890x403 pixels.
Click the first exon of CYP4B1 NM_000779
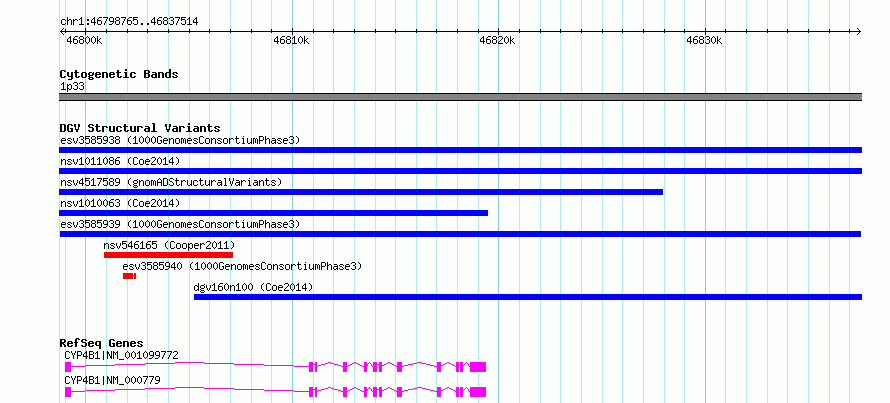click(68, 392)
